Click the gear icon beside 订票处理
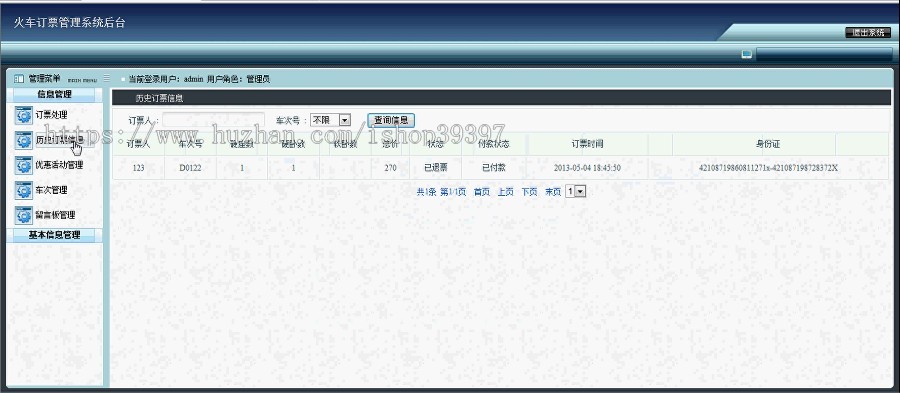900x393 pixels. (x=24, y=115)
